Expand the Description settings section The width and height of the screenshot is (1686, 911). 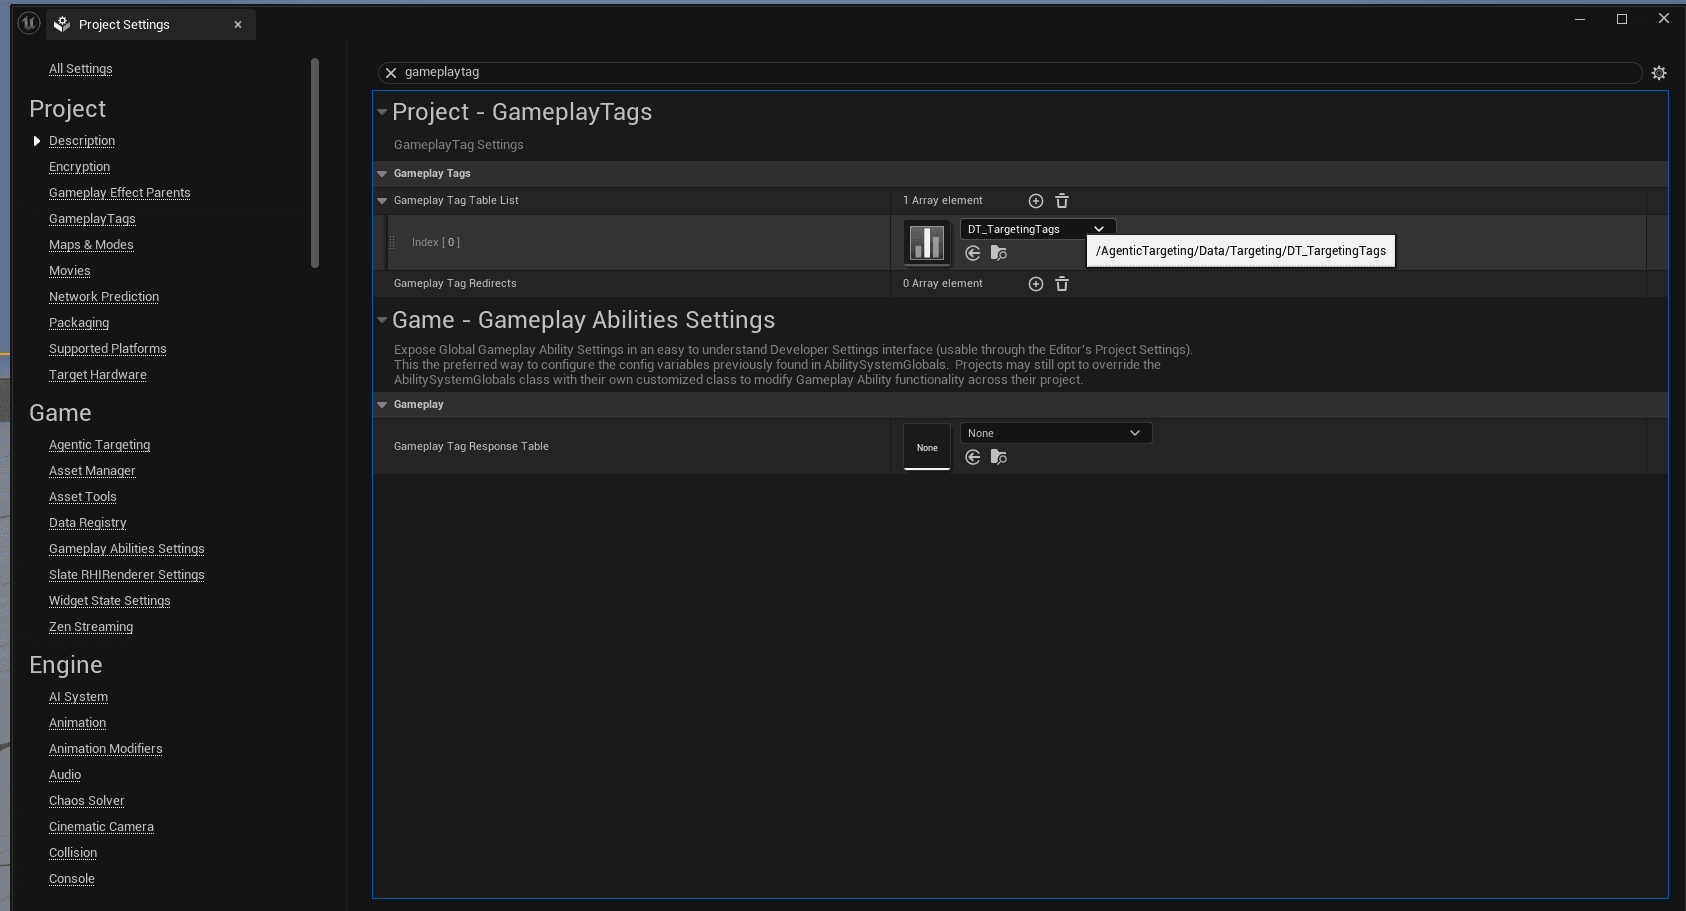(37, 140)
